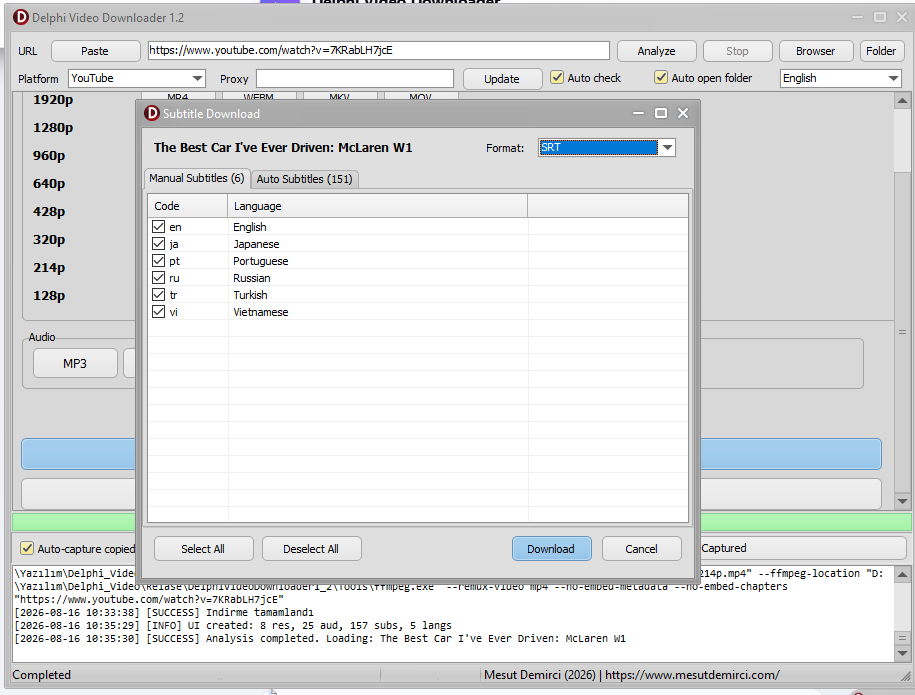Click the log panel scrollbar up arrow
This screenshot has width=915, height=695.
tap(902, 574)
